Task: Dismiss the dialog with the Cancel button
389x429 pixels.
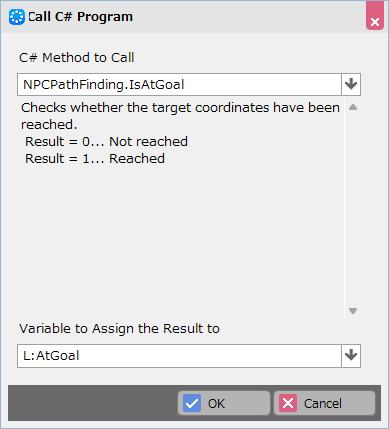Action: coord(324,403)
